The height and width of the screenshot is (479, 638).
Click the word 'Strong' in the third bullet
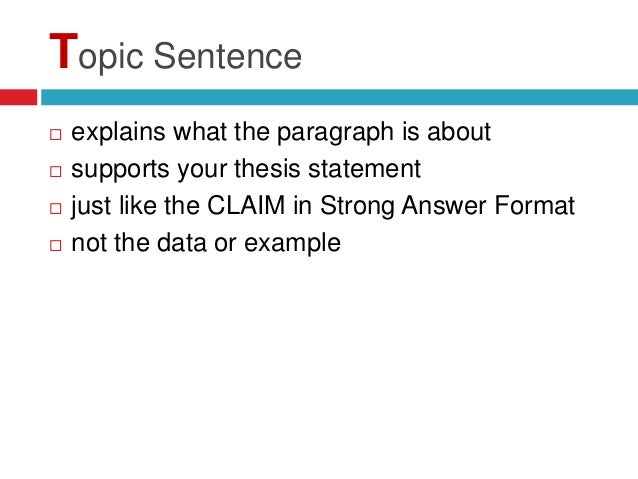[357, 206]
